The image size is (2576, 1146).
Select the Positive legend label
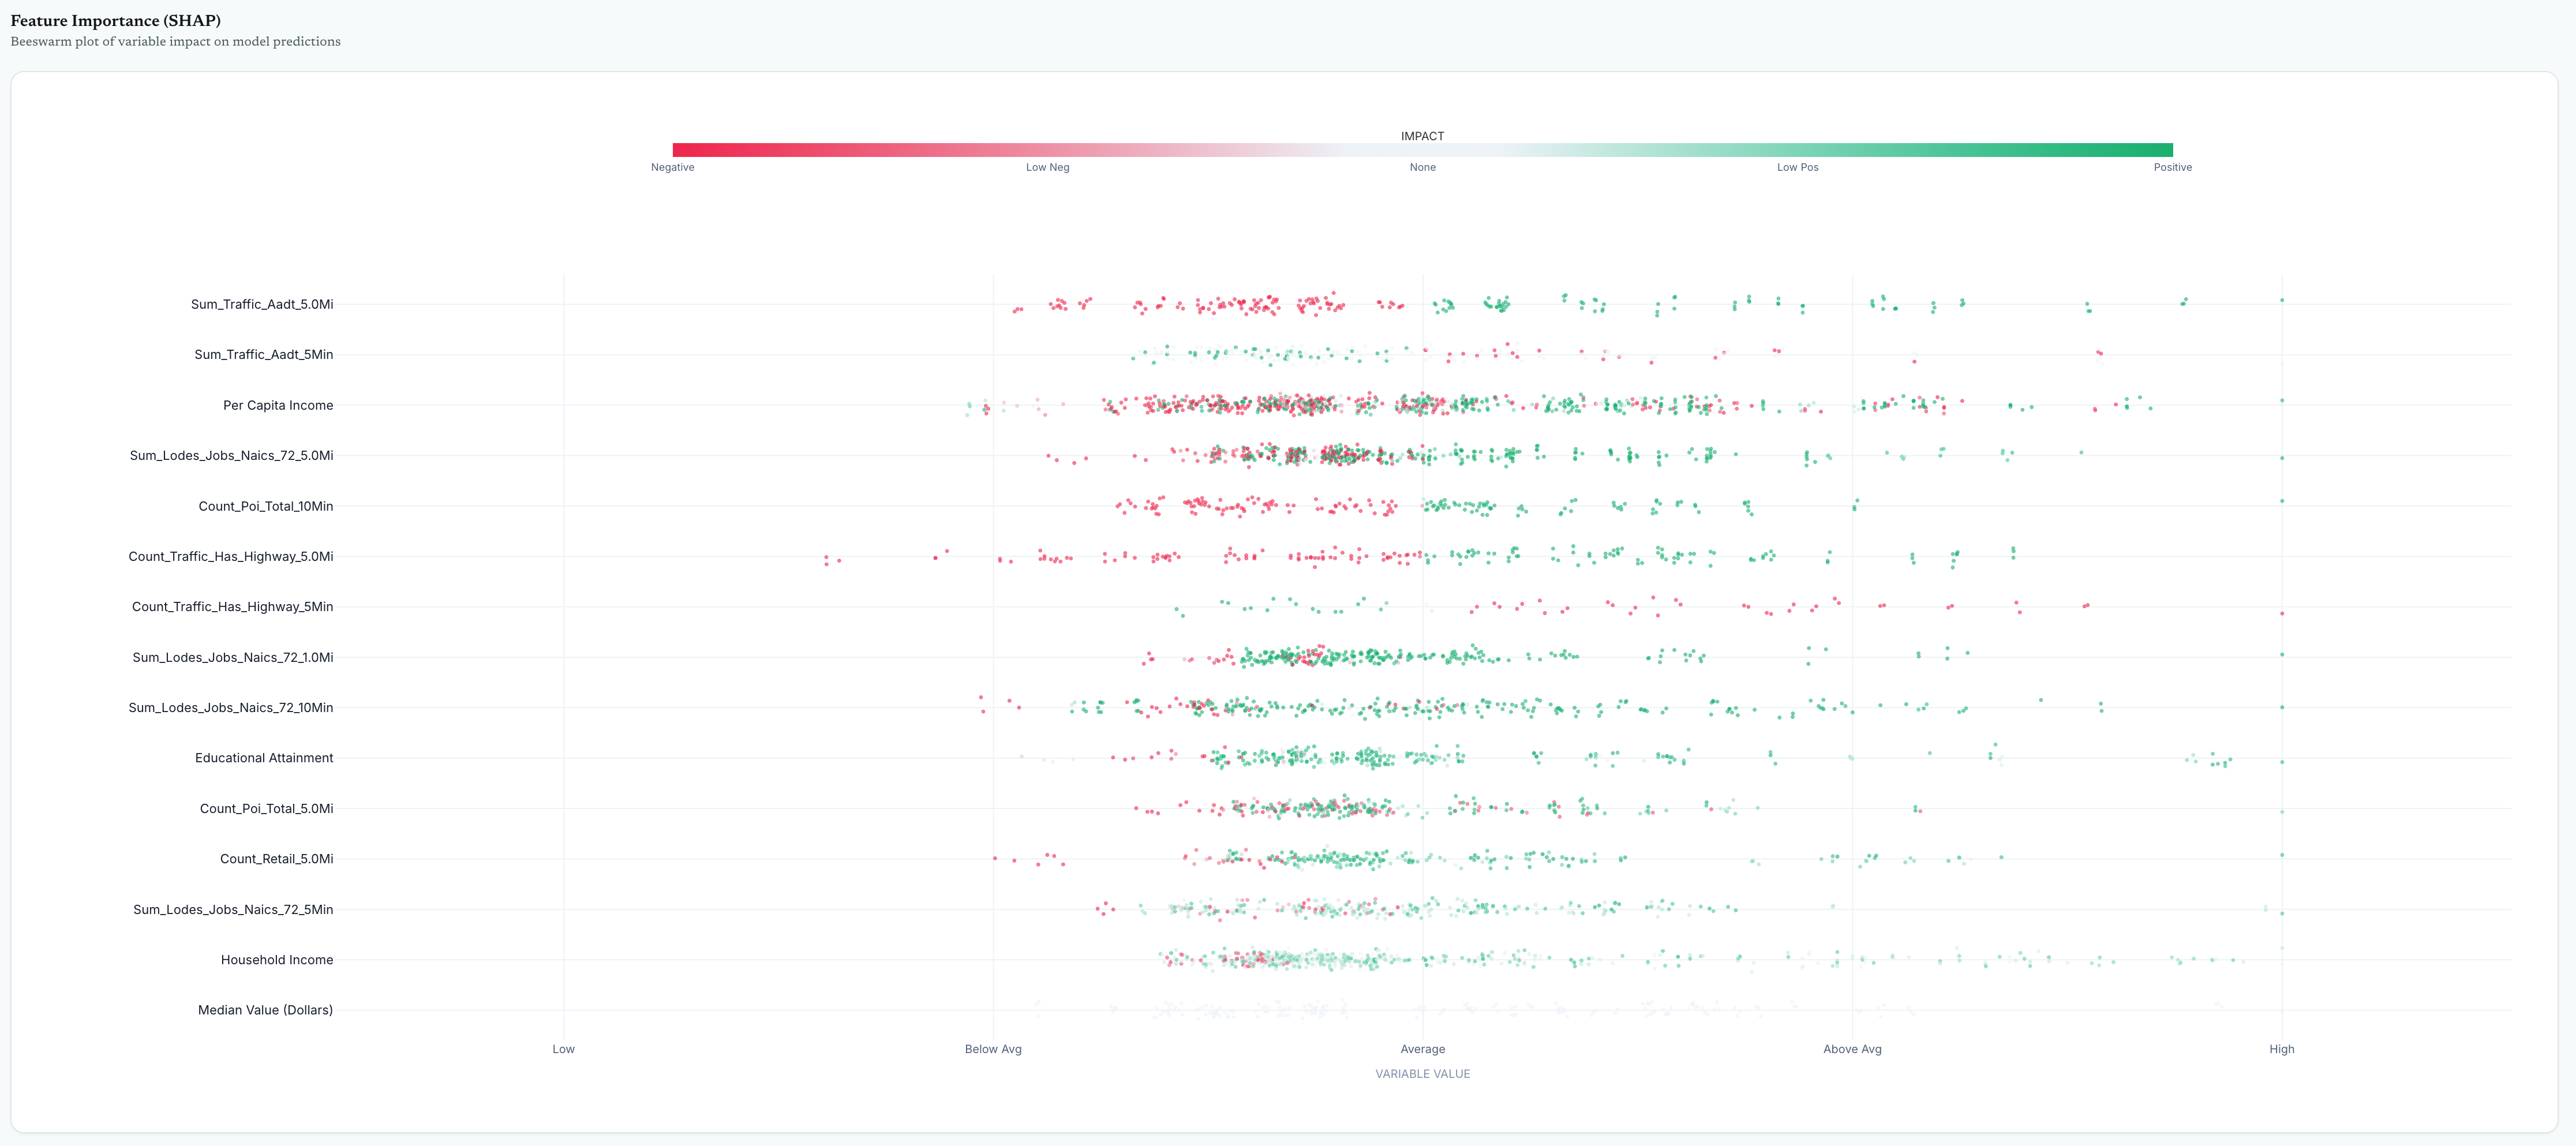(x=2172, y=167)
